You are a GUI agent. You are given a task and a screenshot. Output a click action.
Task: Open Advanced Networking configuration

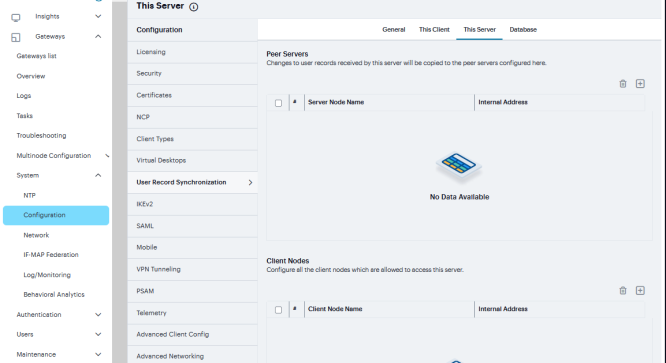(x=192, y=356)
